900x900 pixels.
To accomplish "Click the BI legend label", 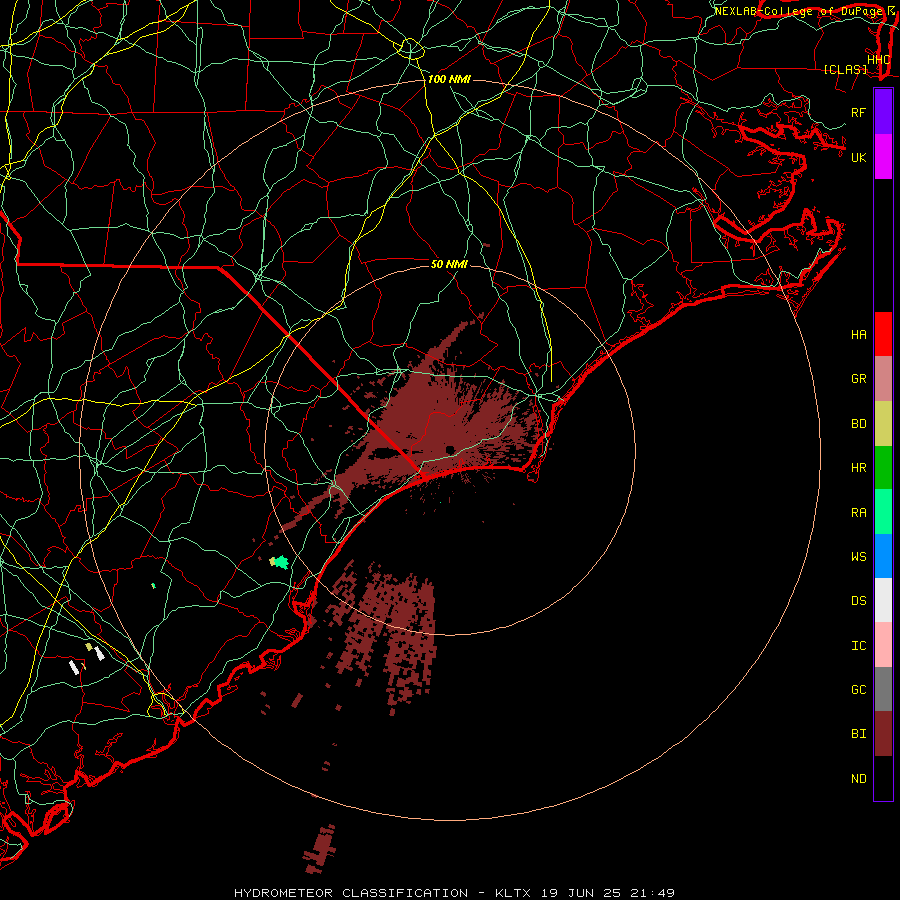I will 859,734.
